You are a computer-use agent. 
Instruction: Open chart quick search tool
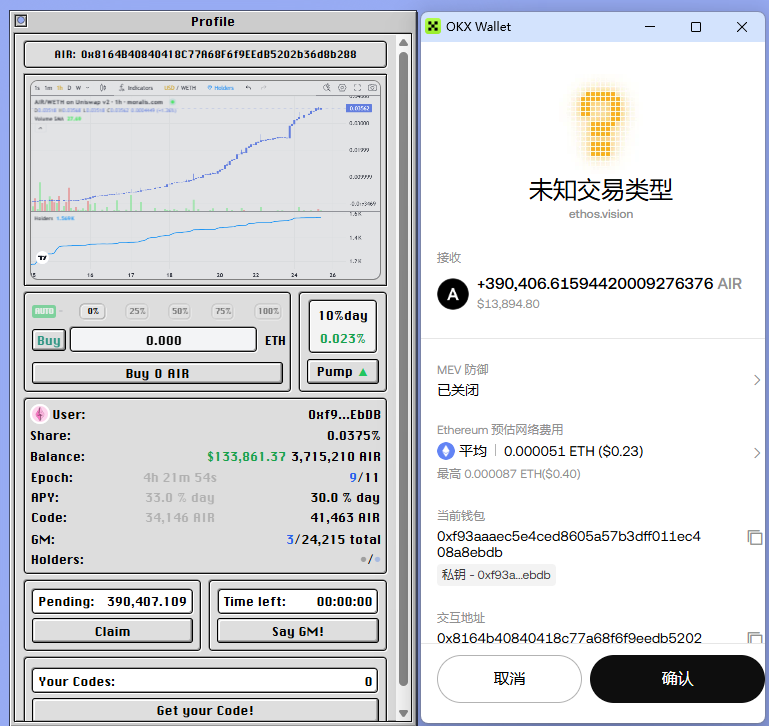[327, 88]
